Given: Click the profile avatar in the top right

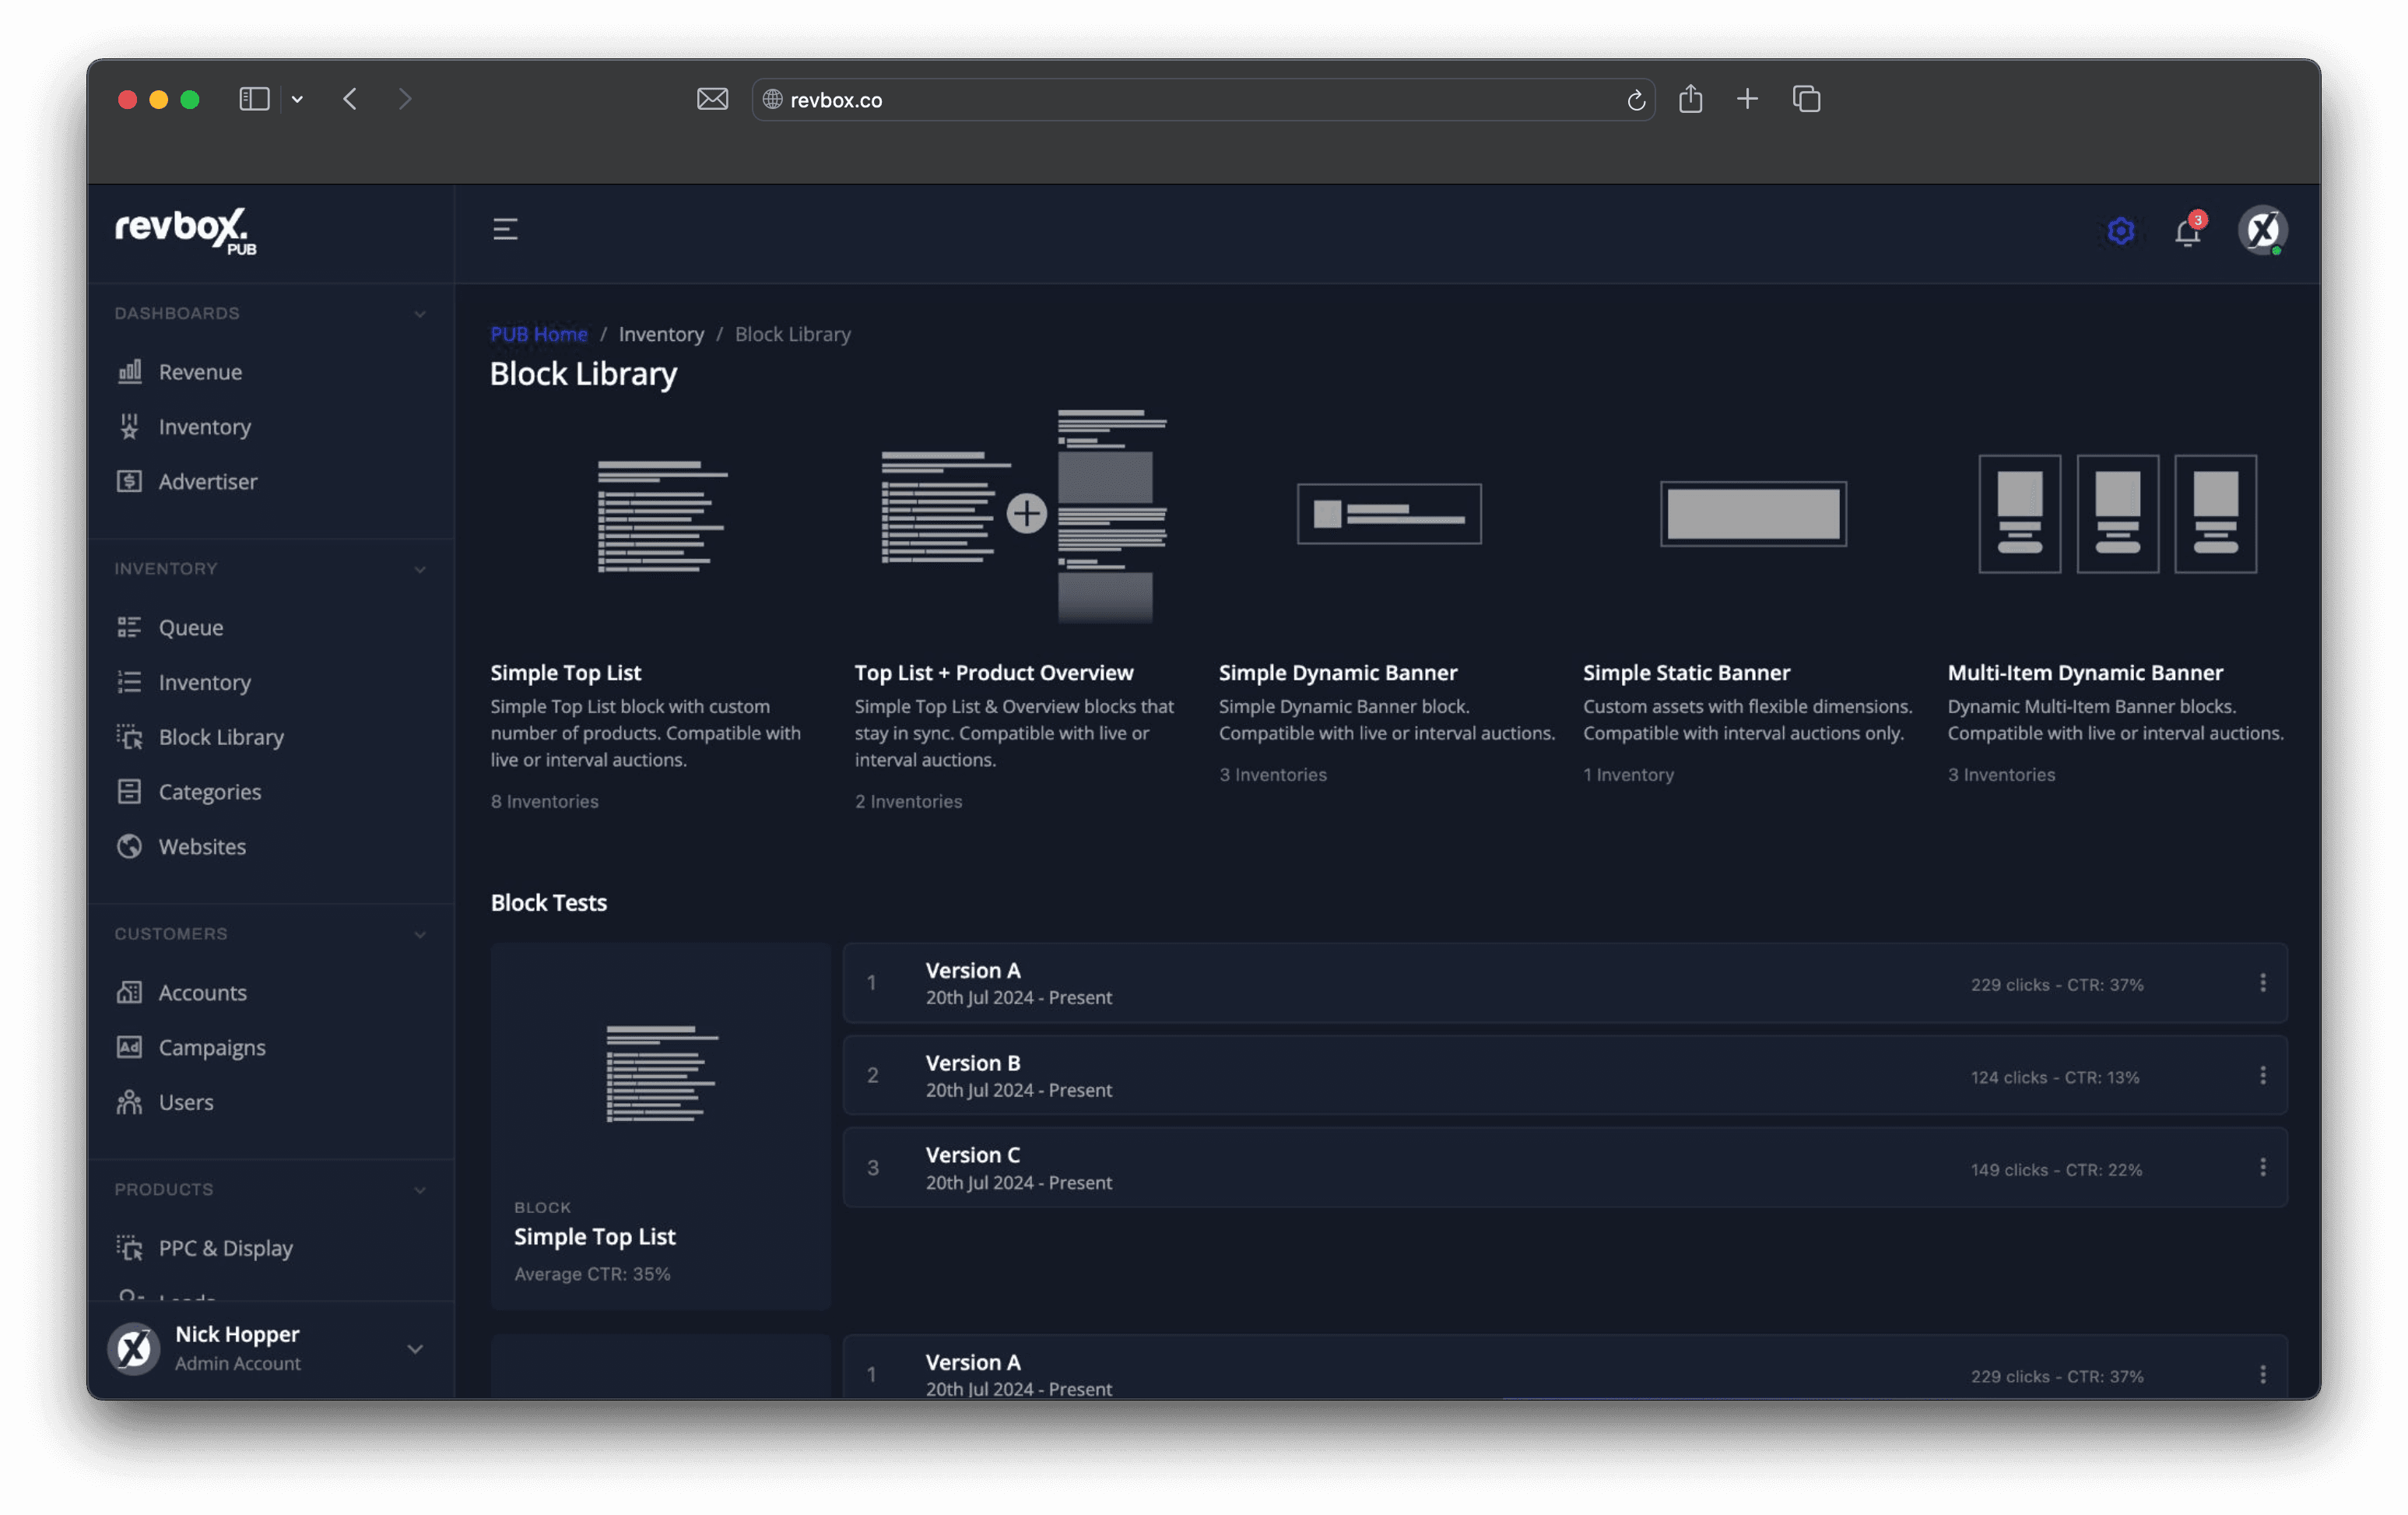Looking at the screenshot, I should (2264, 230).
